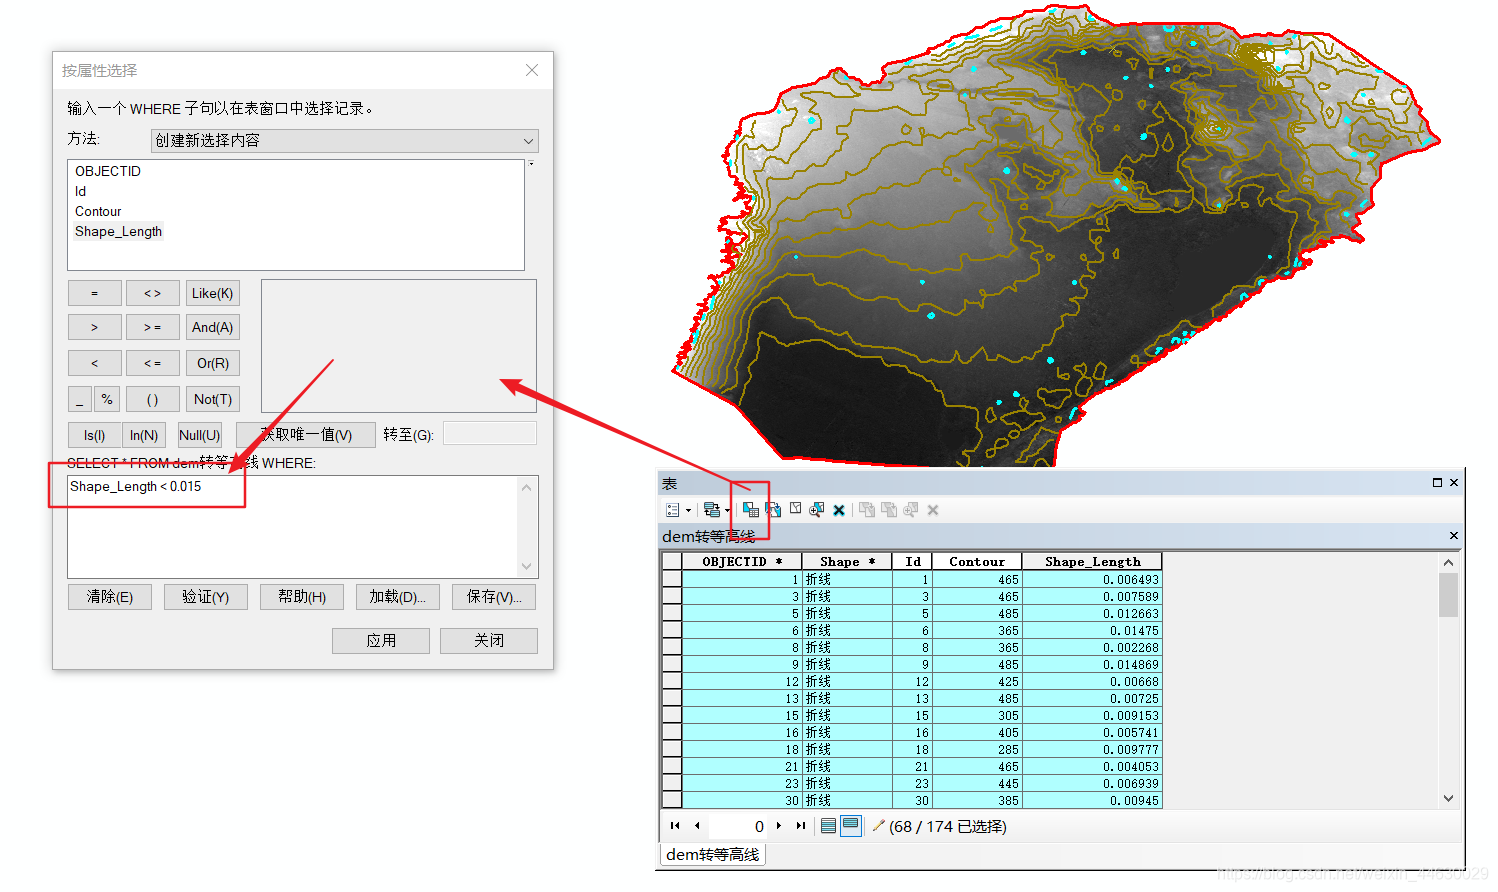This screenshot has height=892, width=1498.
Task: Click the table's vertical scrollbar down arrow
Action: 1448,798
